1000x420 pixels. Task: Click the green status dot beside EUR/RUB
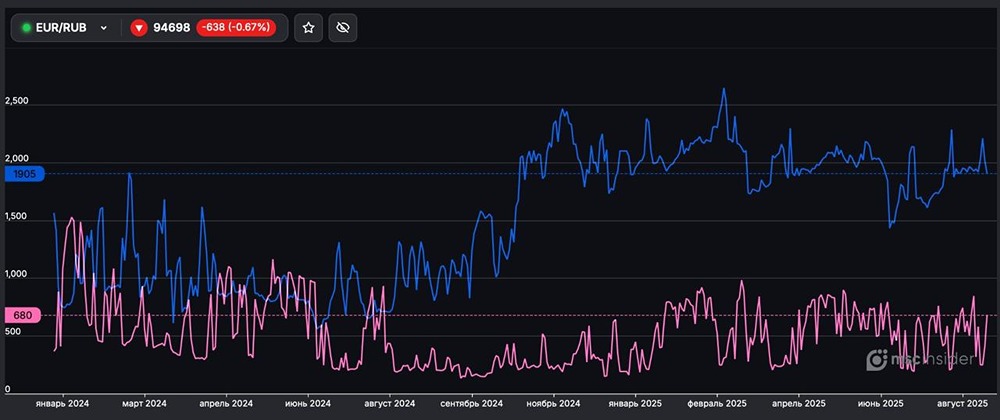[x=26, y=28]
